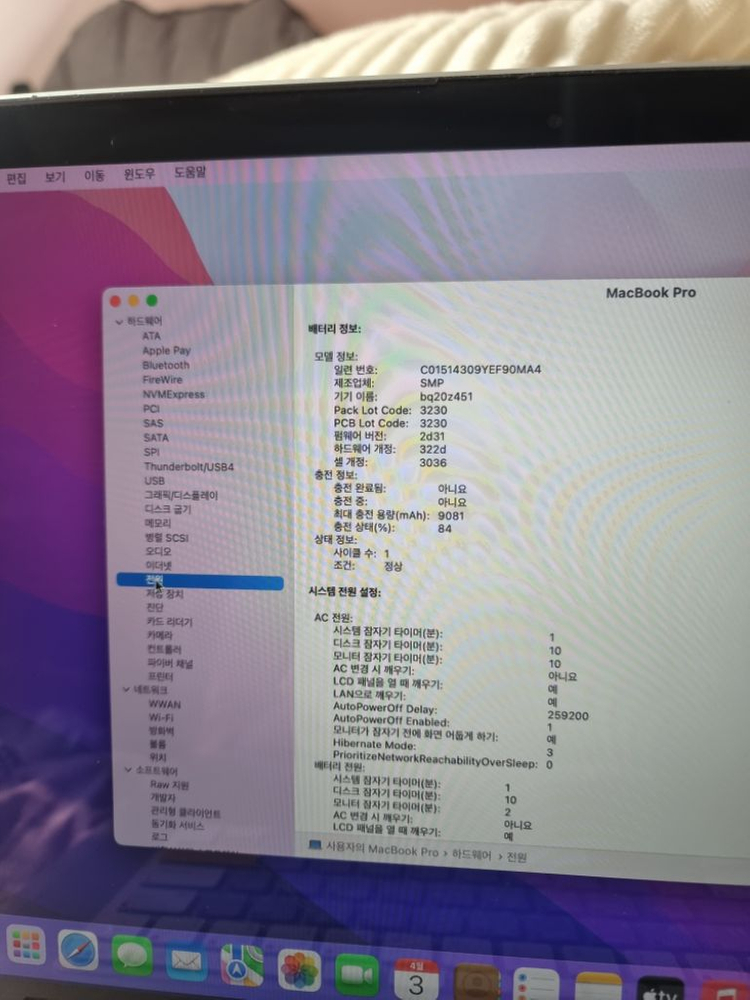Image resolution: width=750 pixels, height=1000 pixels.
Task: Select 디스크 굽기 in the sidebar
Action: point(168,509)
